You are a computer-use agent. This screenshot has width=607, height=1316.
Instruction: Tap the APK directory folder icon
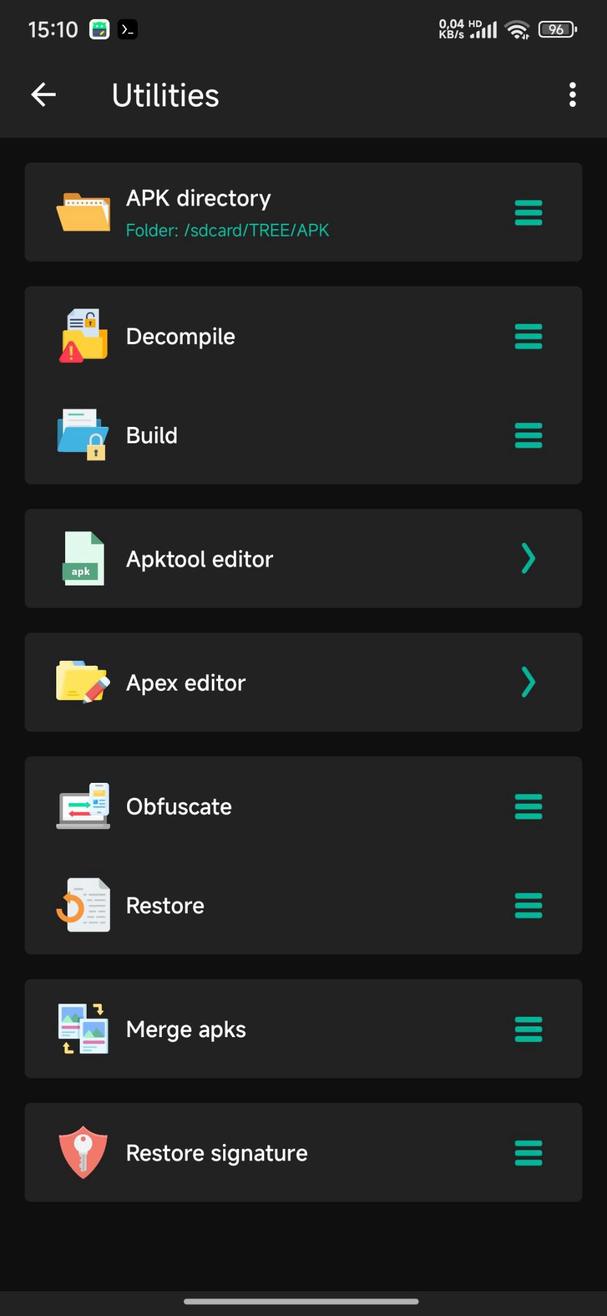click(83, 212)
